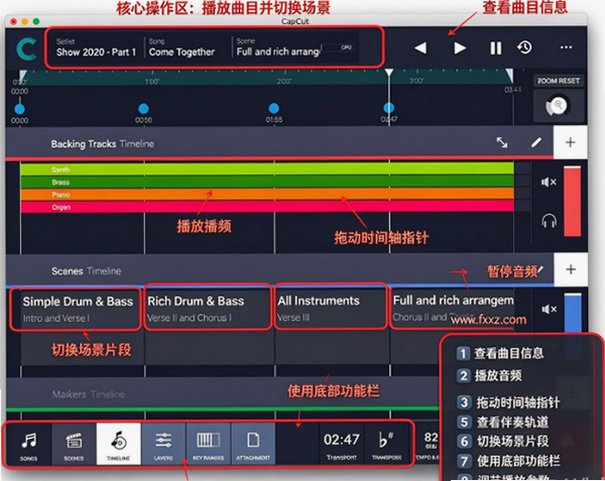Click the 2'00" ruler label
This screenshot has height=481, width=605.
click(284, 81)
